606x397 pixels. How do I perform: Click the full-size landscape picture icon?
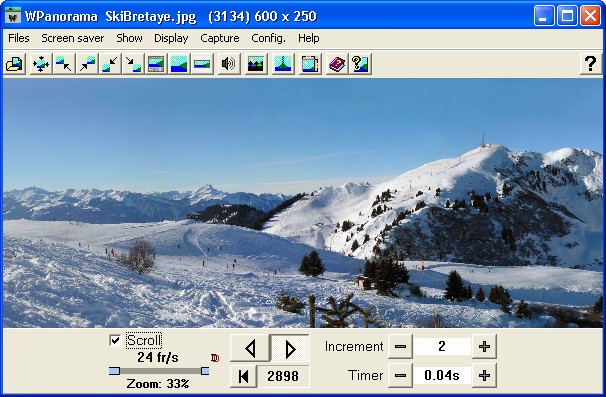[x=179, y=64]
